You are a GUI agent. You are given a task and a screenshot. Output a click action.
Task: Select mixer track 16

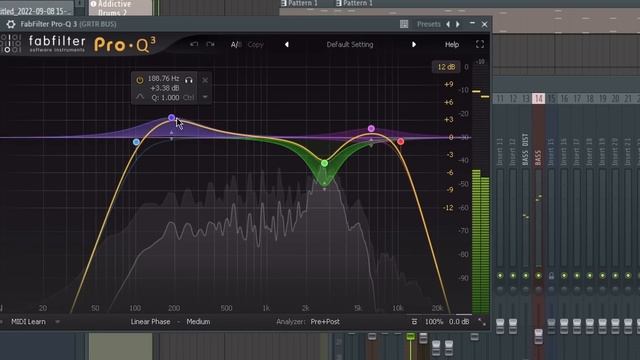click(x=564, y=98)
